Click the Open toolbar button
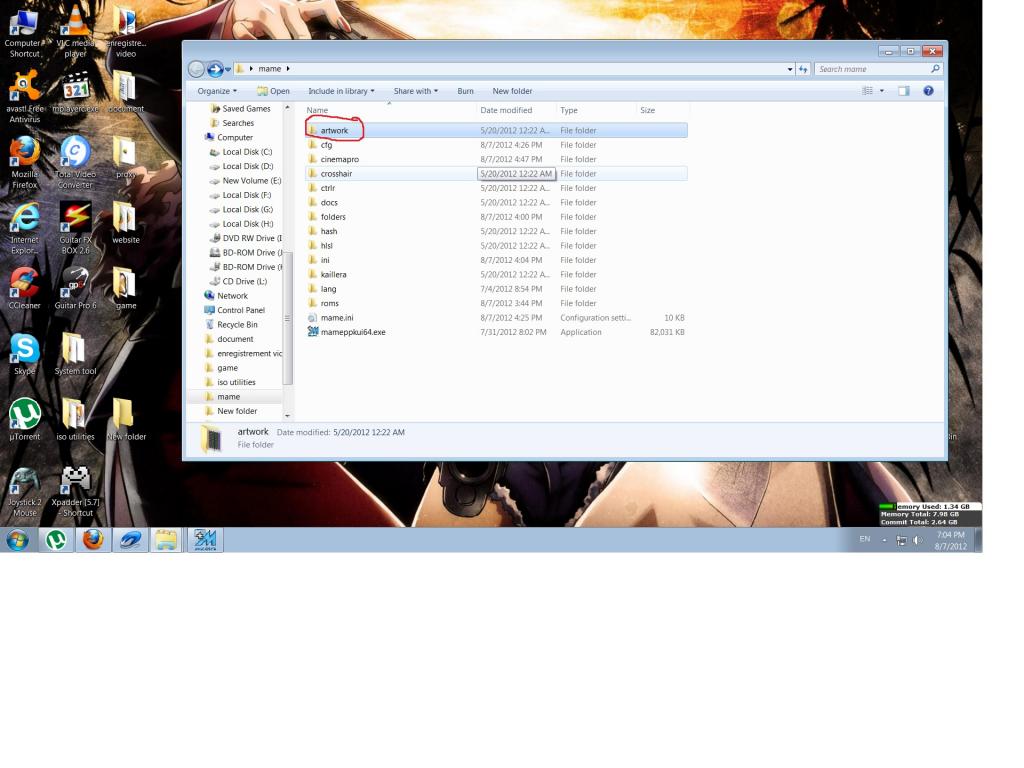Viewport: 1024px width, 768px height. (x=274, y=91)
